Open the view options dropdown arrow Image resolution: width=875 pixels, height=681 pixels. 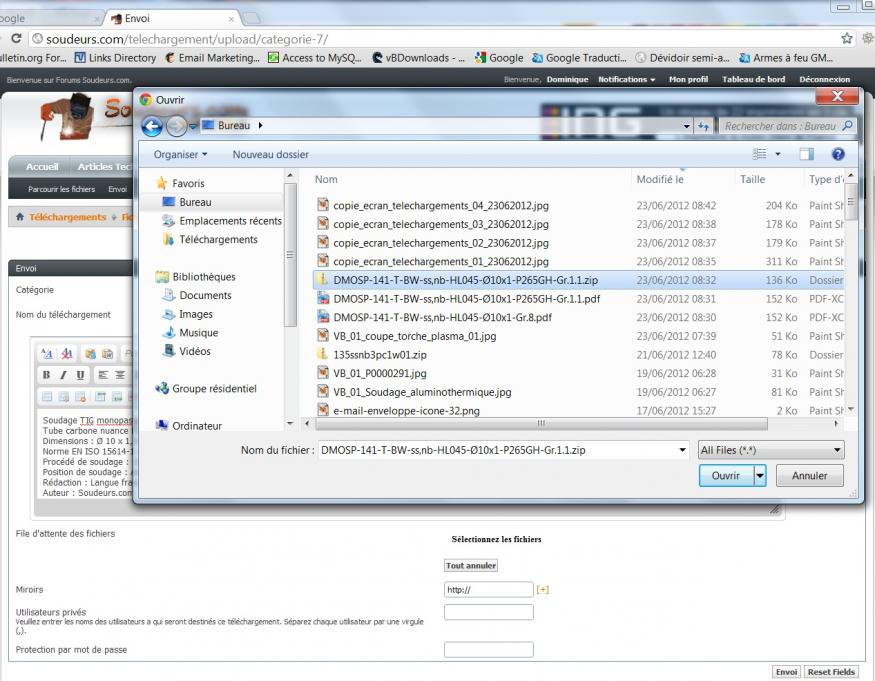[x=778, y=155]
